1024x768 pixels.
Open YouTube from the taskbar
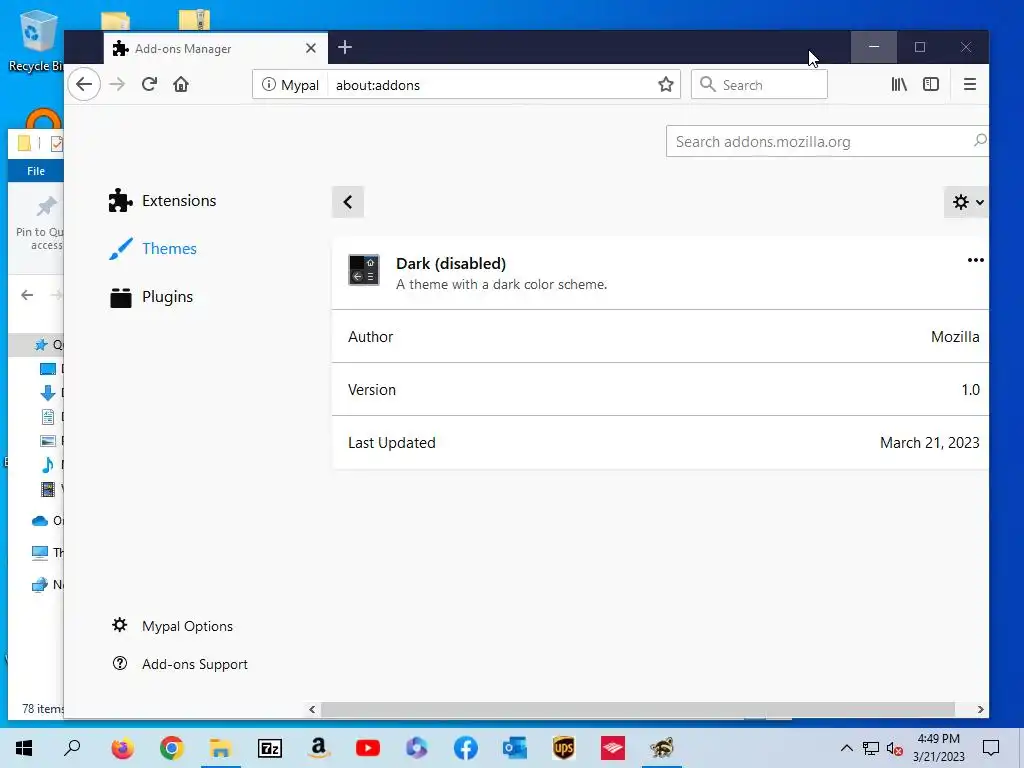pyautogui.click(x=368, y=748)
